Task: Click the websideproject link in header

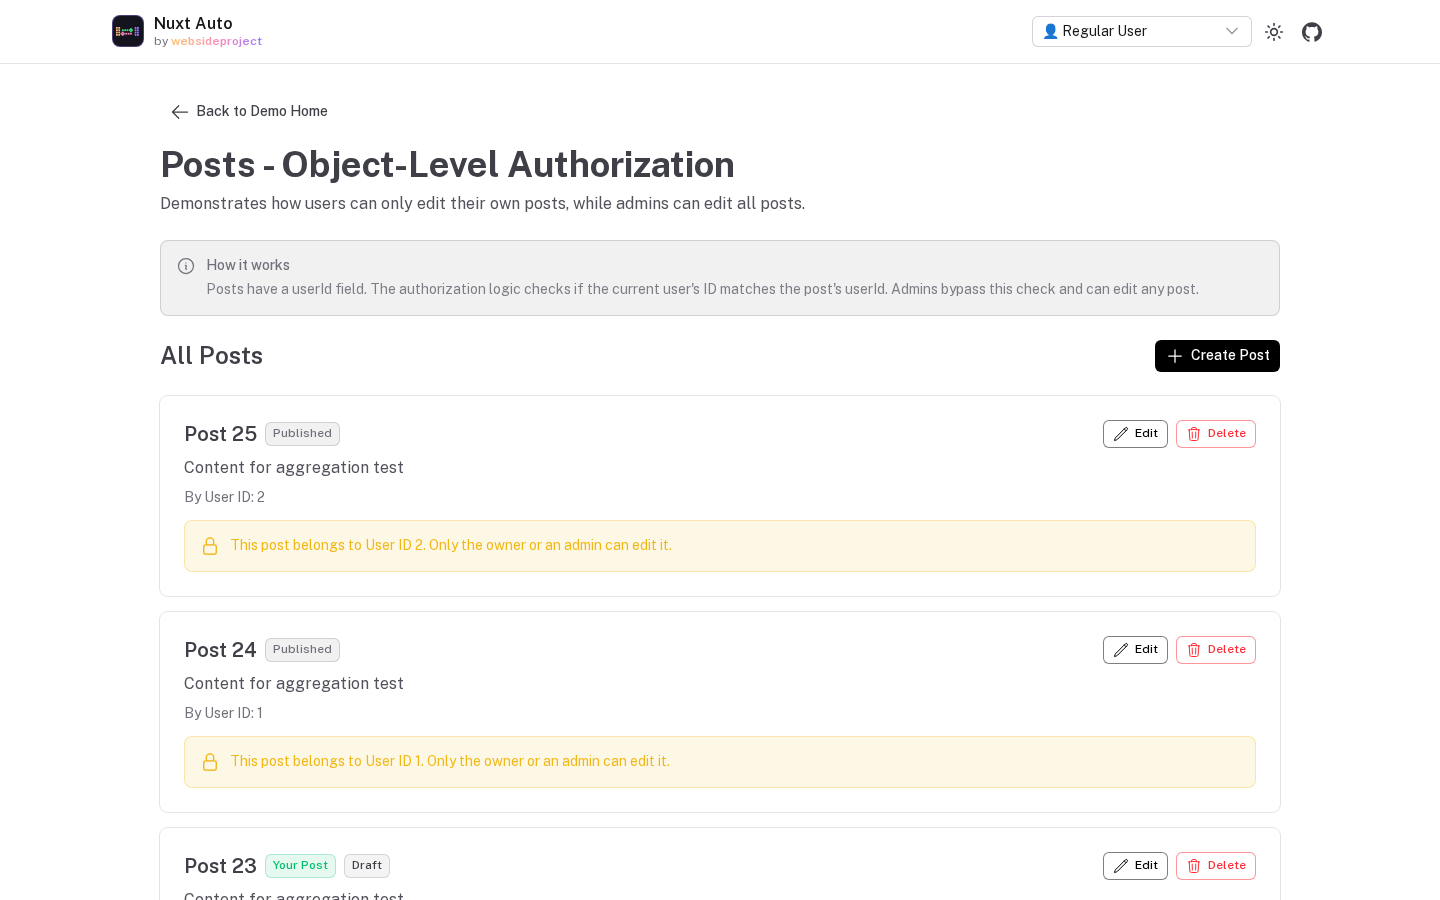Action: 216,42
